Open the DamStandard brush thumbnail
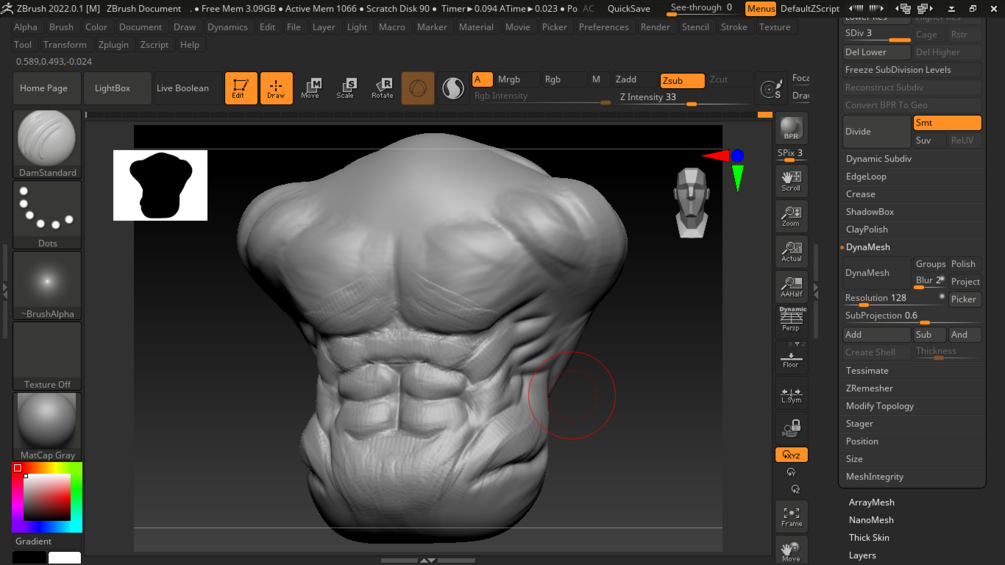The height and width of the screenshot is (565, 1005). point(47,143)
